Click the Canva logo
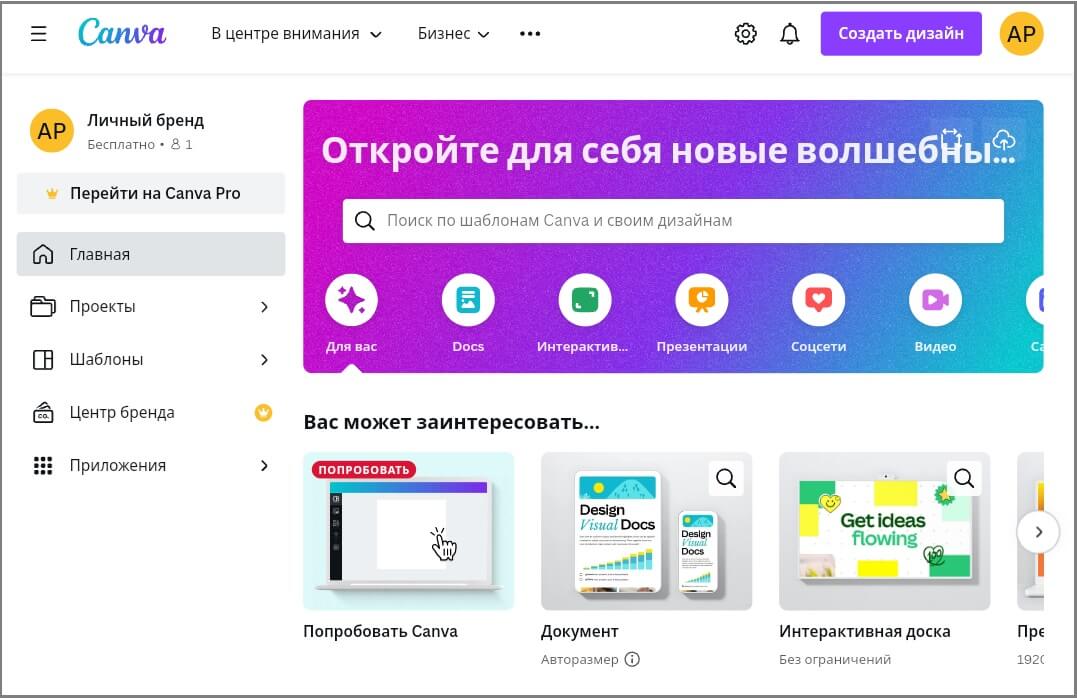The image size is (1077, 699). 122,32
